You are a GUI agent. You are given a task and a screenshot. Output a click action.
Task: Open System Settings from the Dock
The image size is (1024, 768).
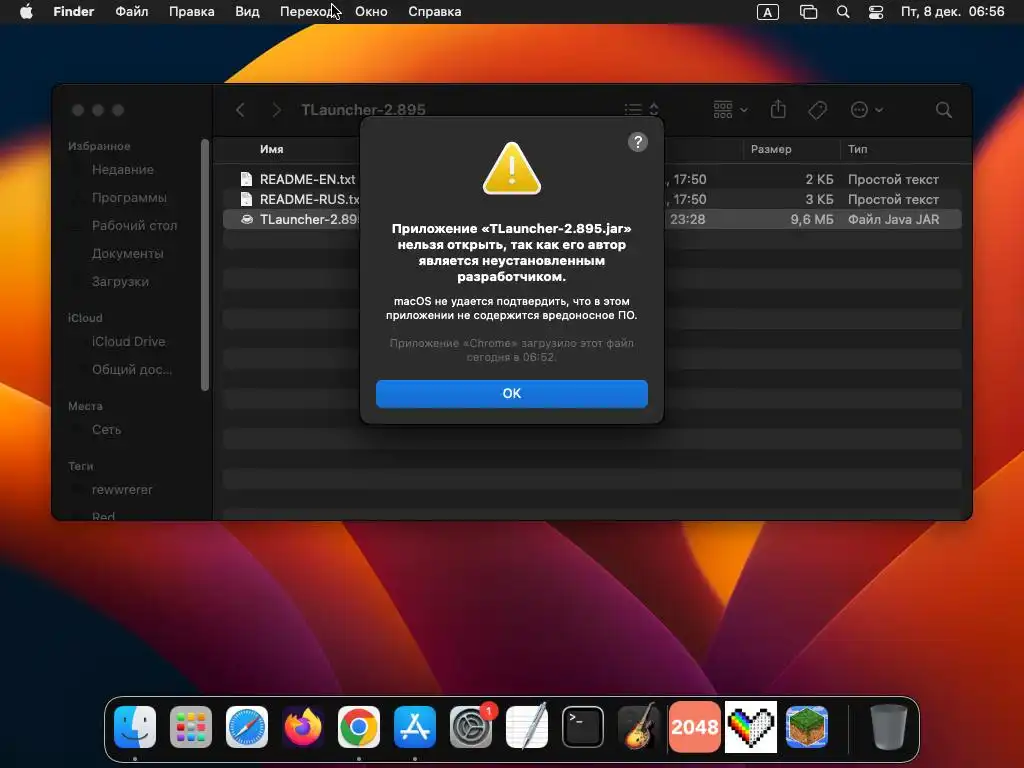tap(471, 727)
